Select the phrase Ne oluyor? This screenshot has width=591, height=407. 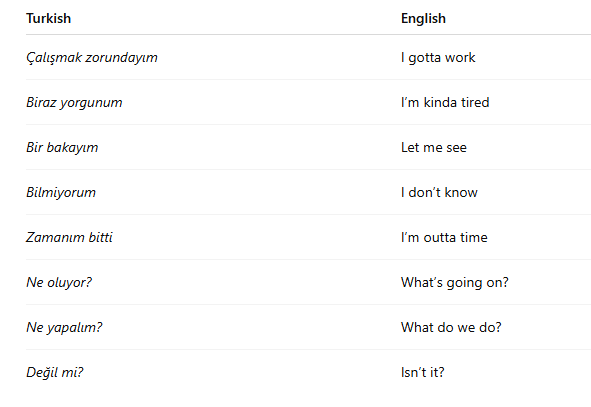(x=59, y=282)
